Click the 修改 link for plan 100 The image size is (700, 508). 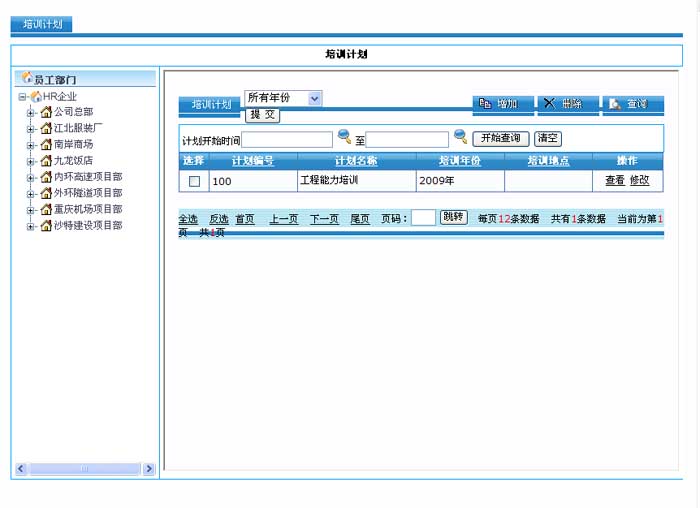639,181
